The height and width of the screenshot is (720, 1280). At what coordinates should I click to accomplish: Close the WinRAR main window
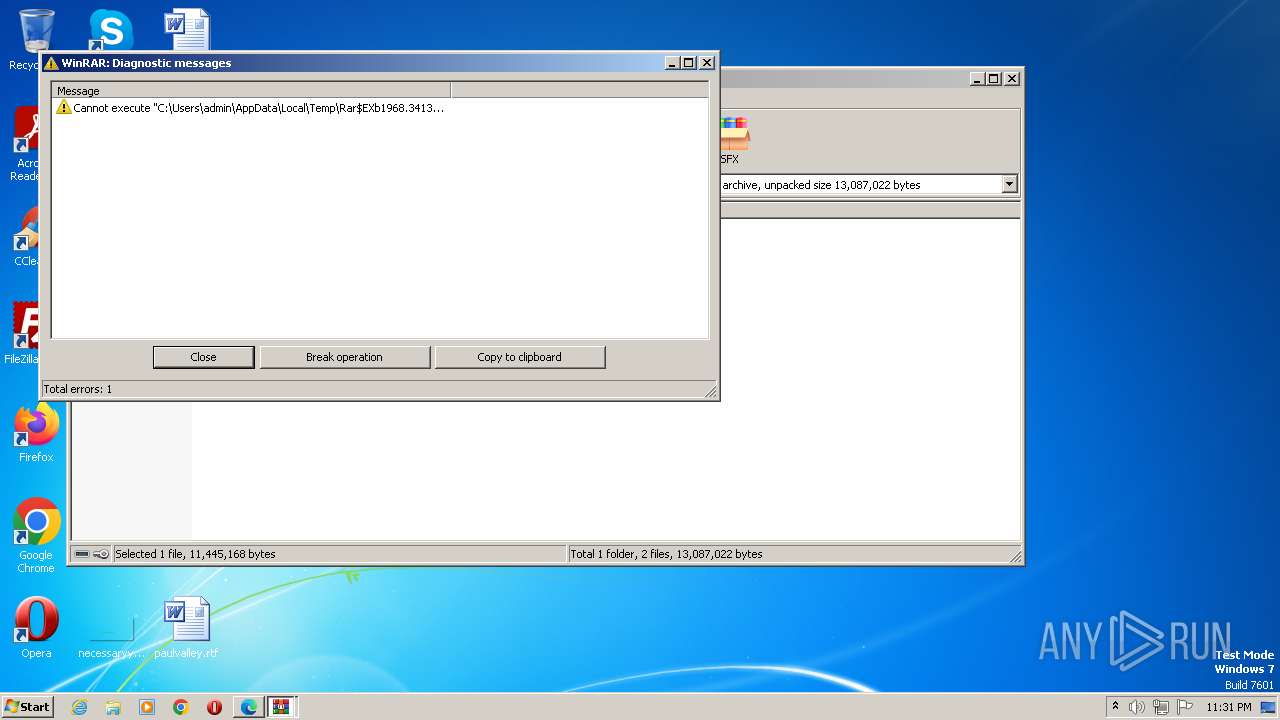tap(1011, 78)
